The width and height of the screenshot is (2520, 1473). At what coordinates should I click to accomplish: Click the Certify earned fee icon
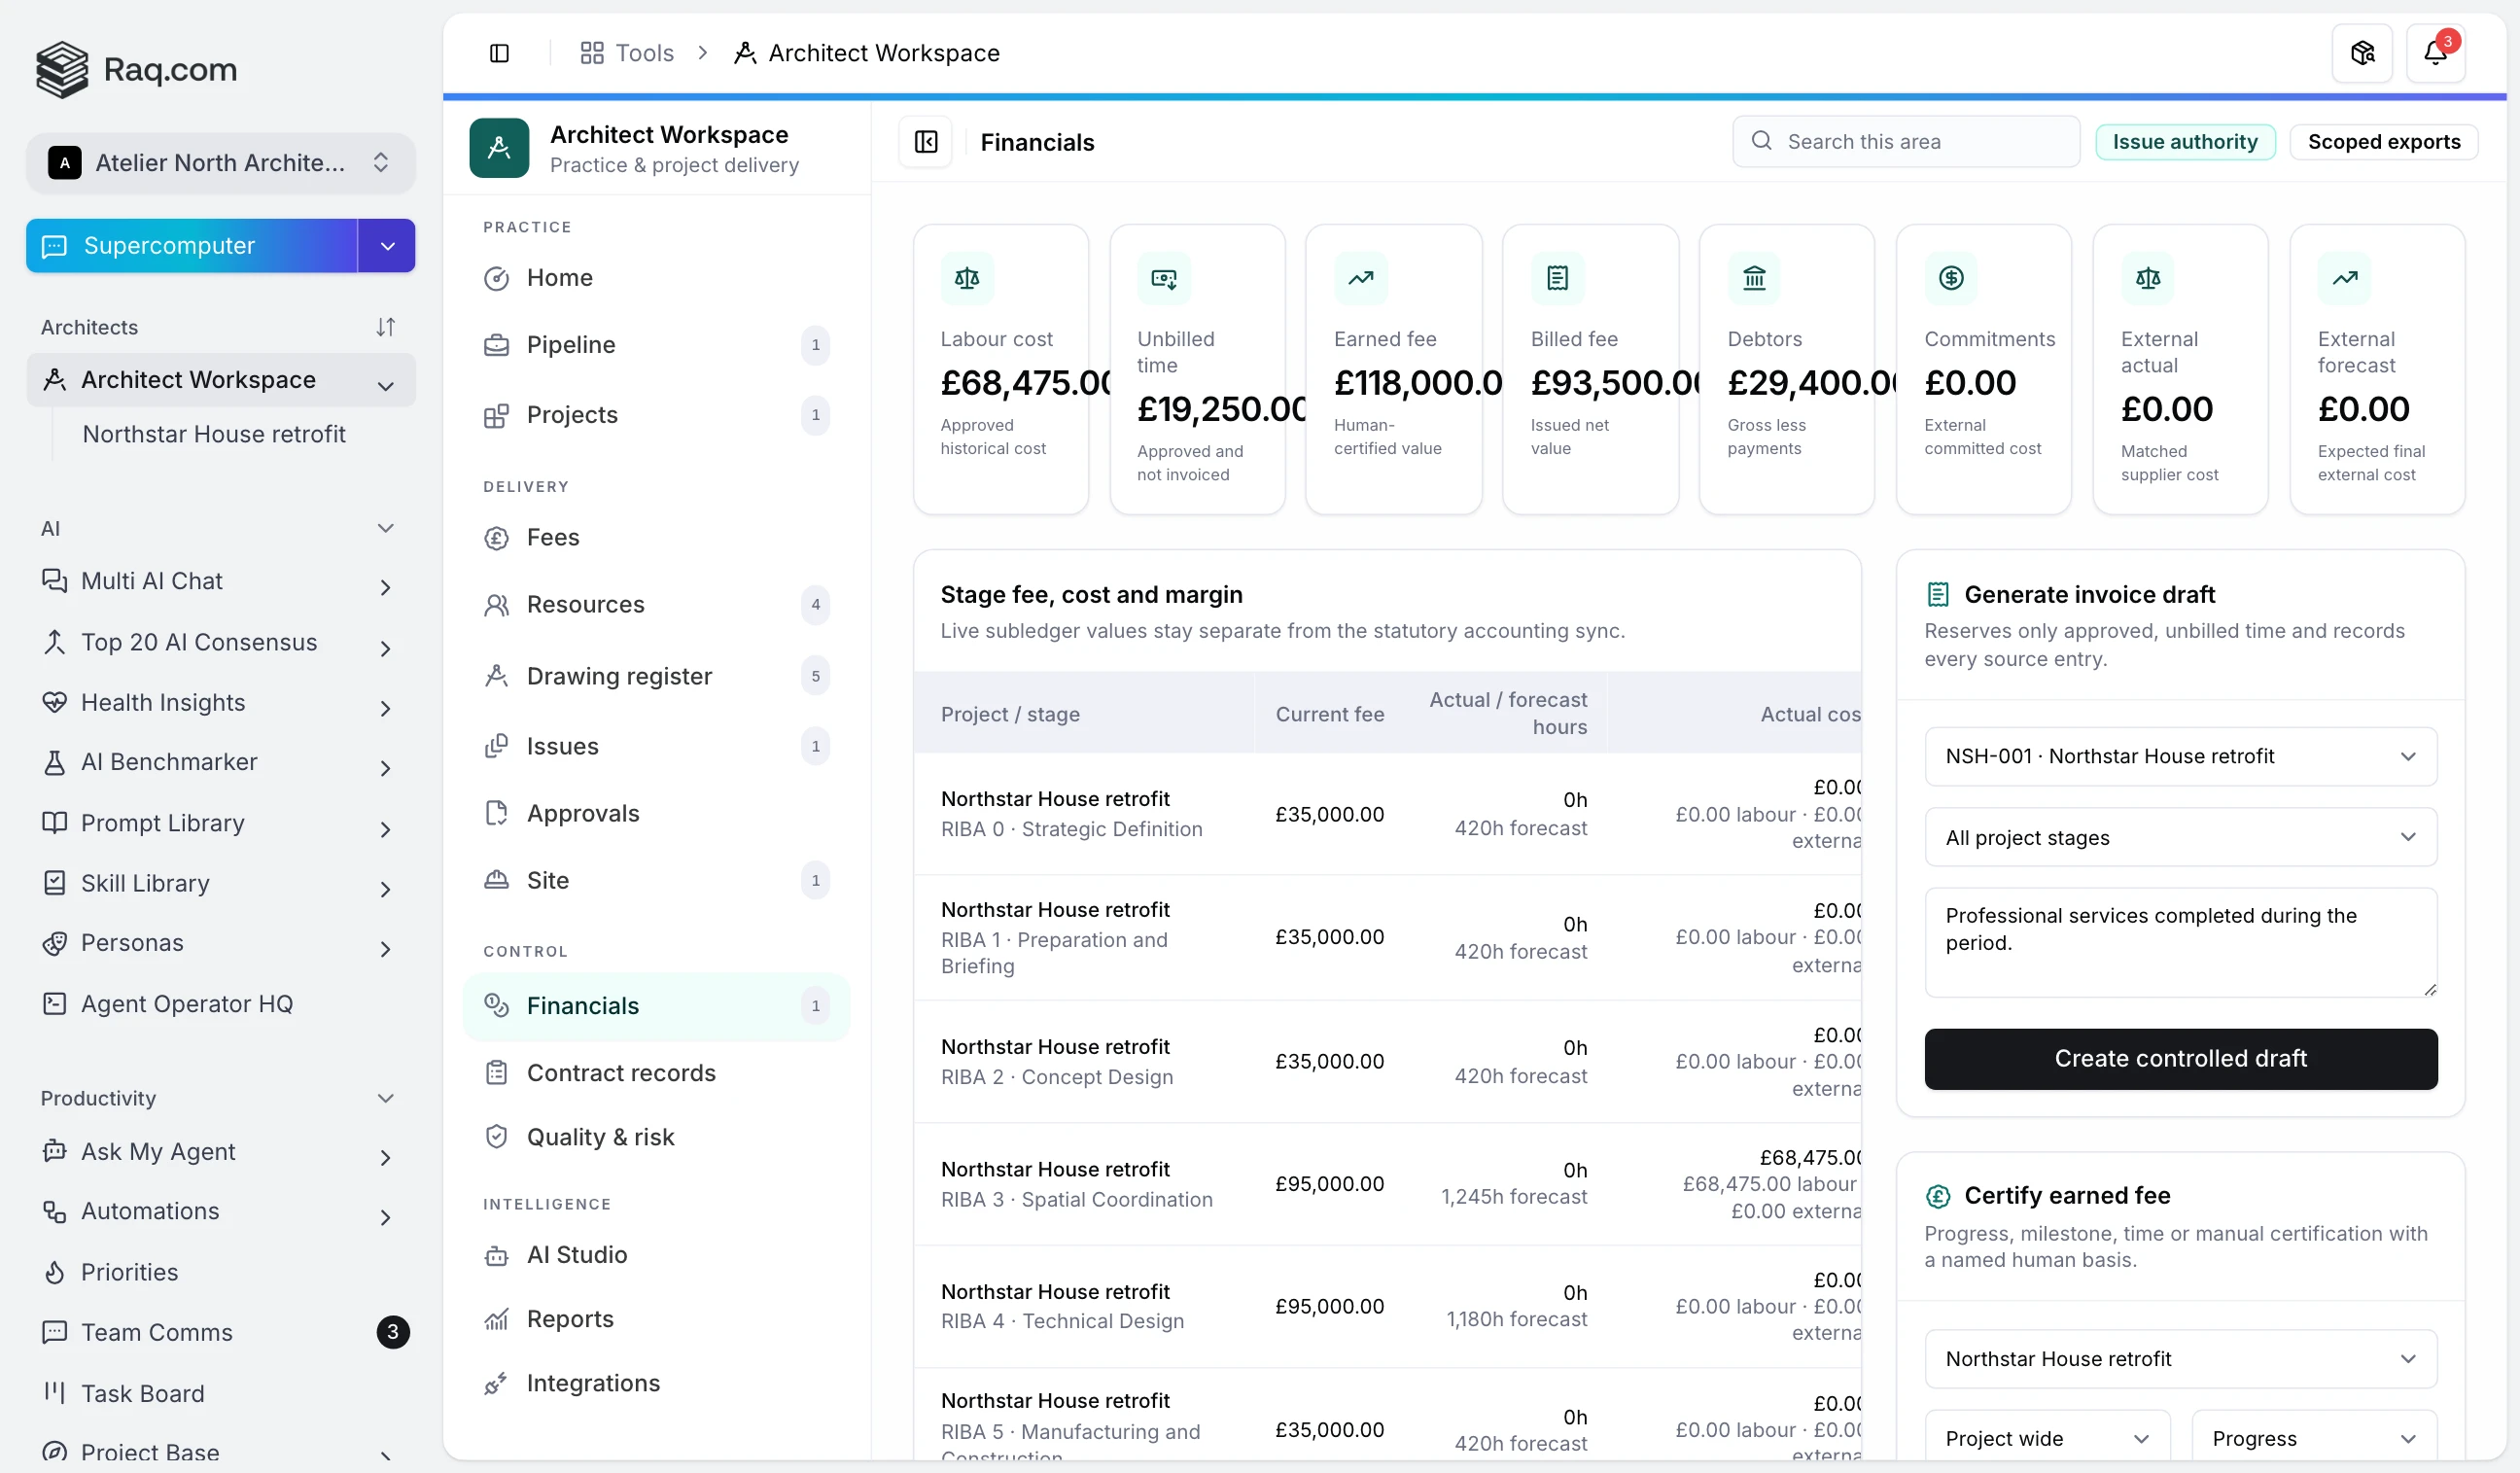pos(1938,1196)
